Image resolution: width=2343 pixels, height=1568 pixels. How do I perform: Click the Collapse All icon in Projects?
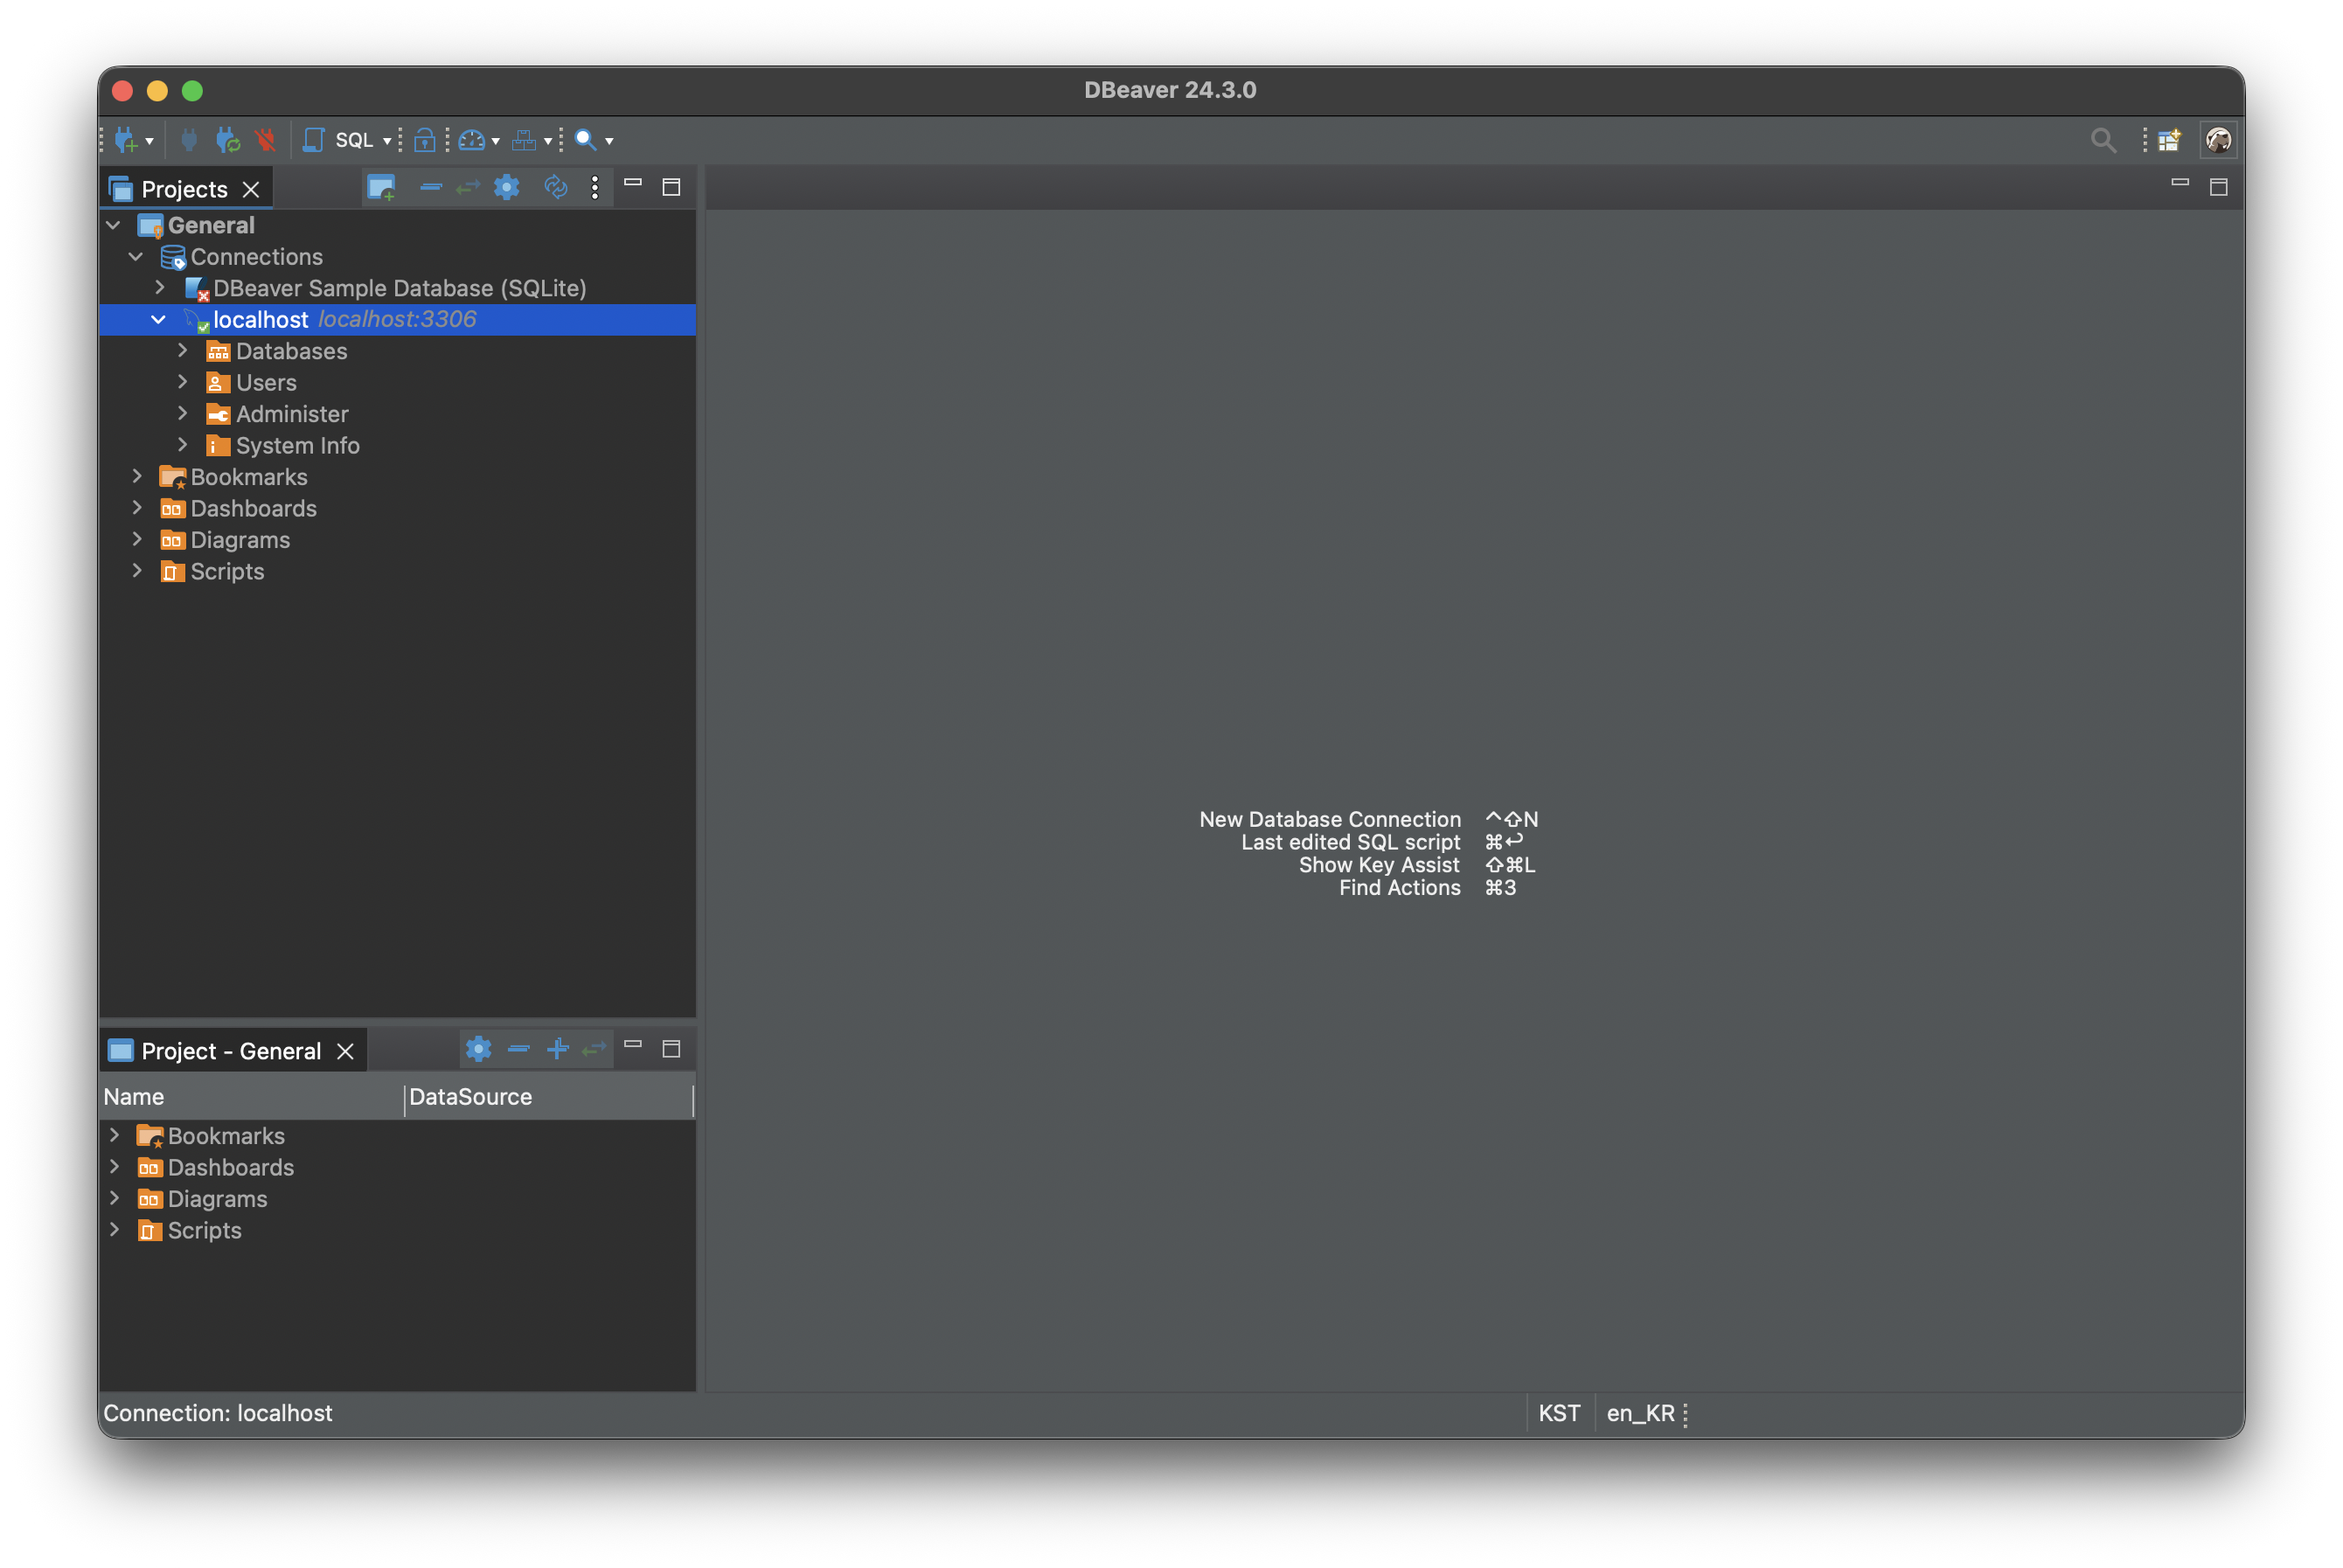pos(430,188)
